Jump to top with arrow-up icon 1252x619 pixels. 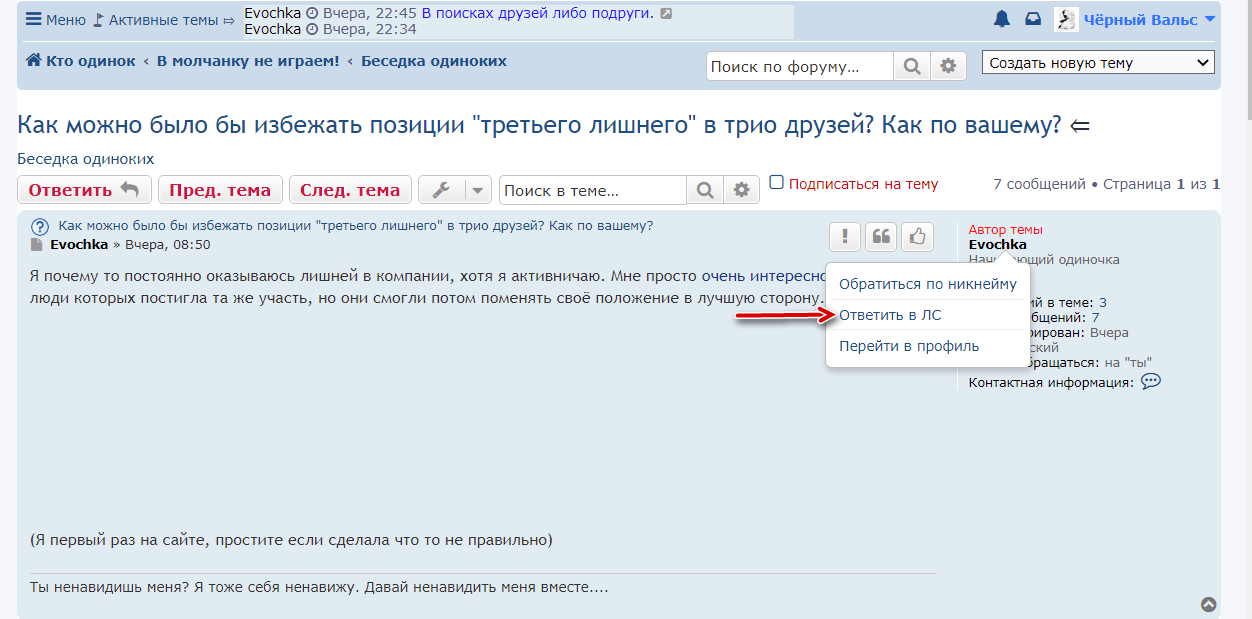pos(1209,604)
